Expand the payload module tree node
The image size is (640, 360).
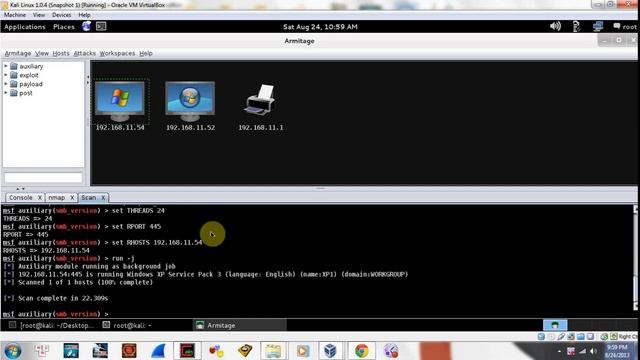(x=6, y=84)
